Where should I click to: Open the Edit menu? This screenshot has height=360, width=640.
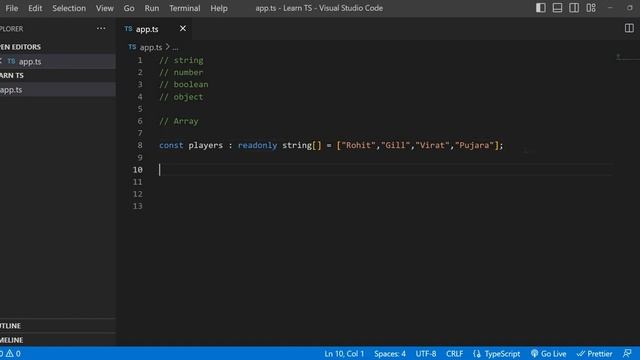pos(35,8)
